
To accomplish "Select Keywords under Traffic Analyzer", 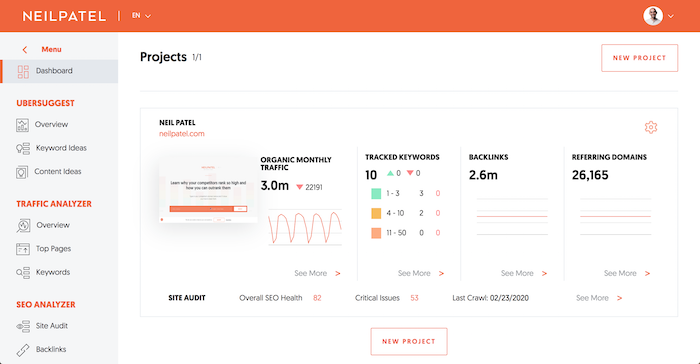I will click(x=53, y=272).
